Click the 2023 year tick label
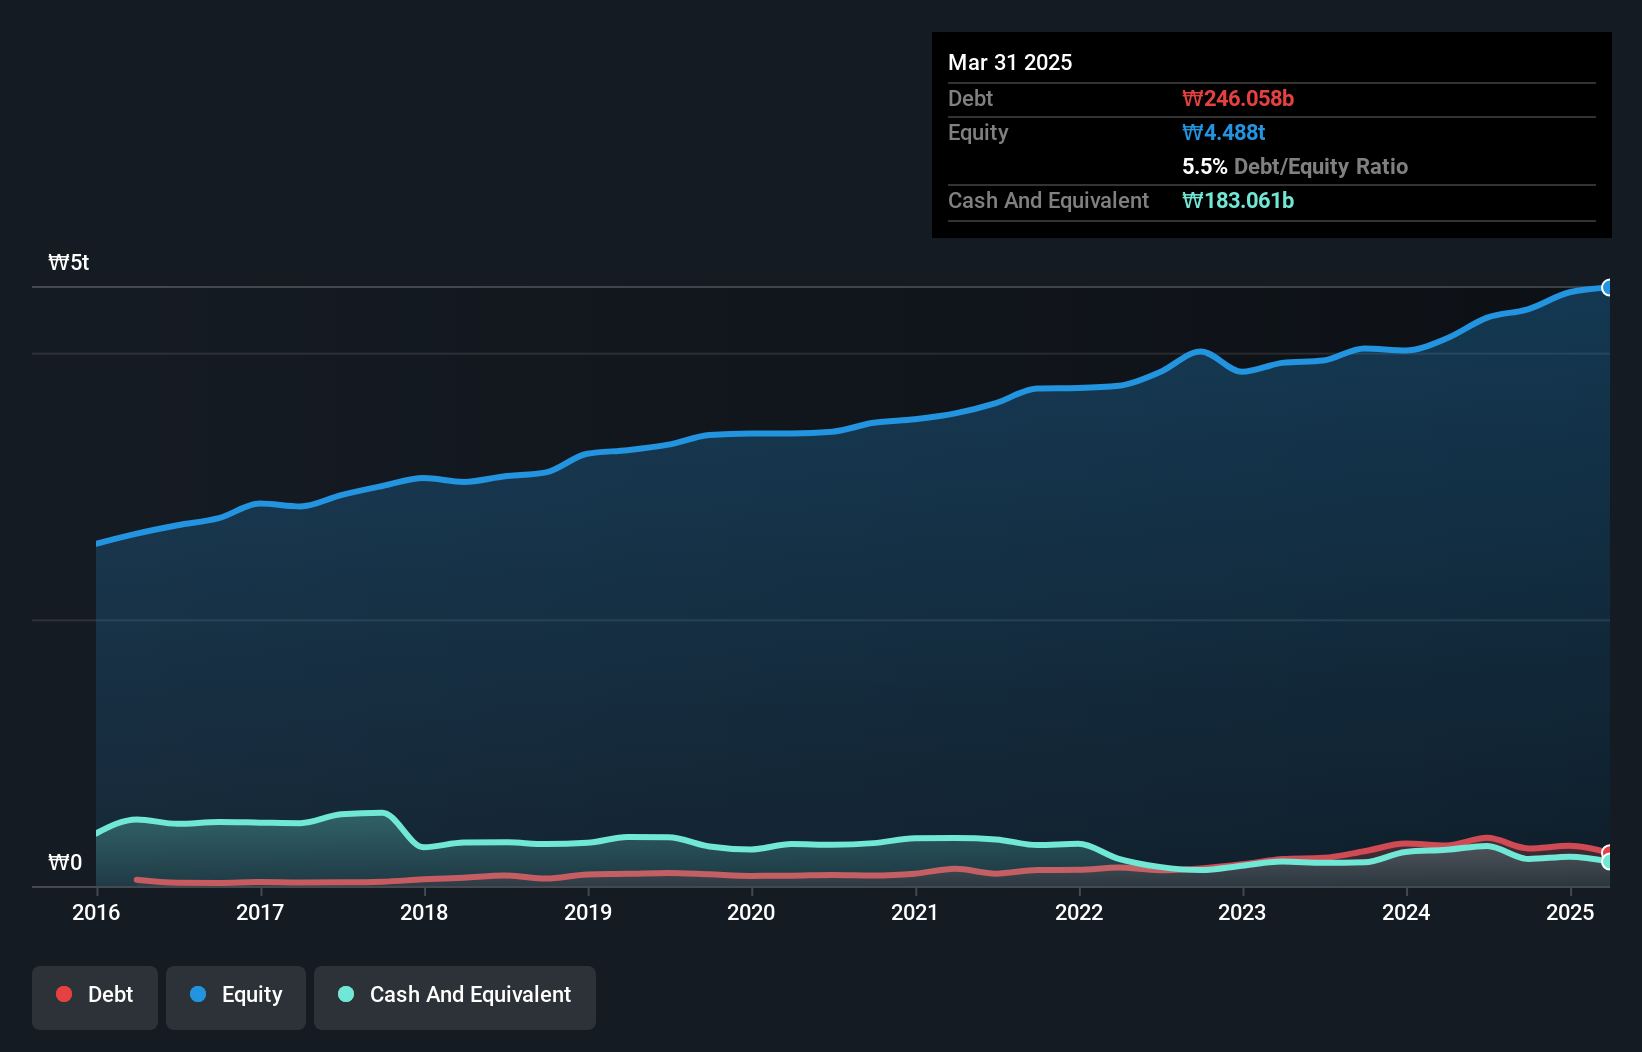 coord(1242,912)
